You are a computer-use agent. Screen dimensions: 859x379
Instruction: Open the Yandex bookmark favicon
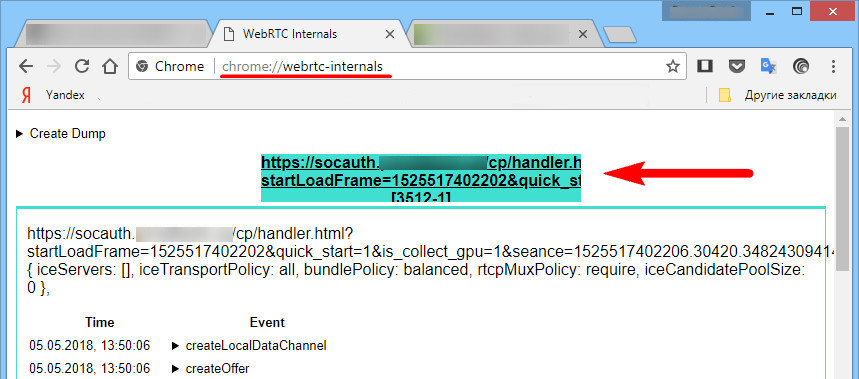[x=26, y=95]
